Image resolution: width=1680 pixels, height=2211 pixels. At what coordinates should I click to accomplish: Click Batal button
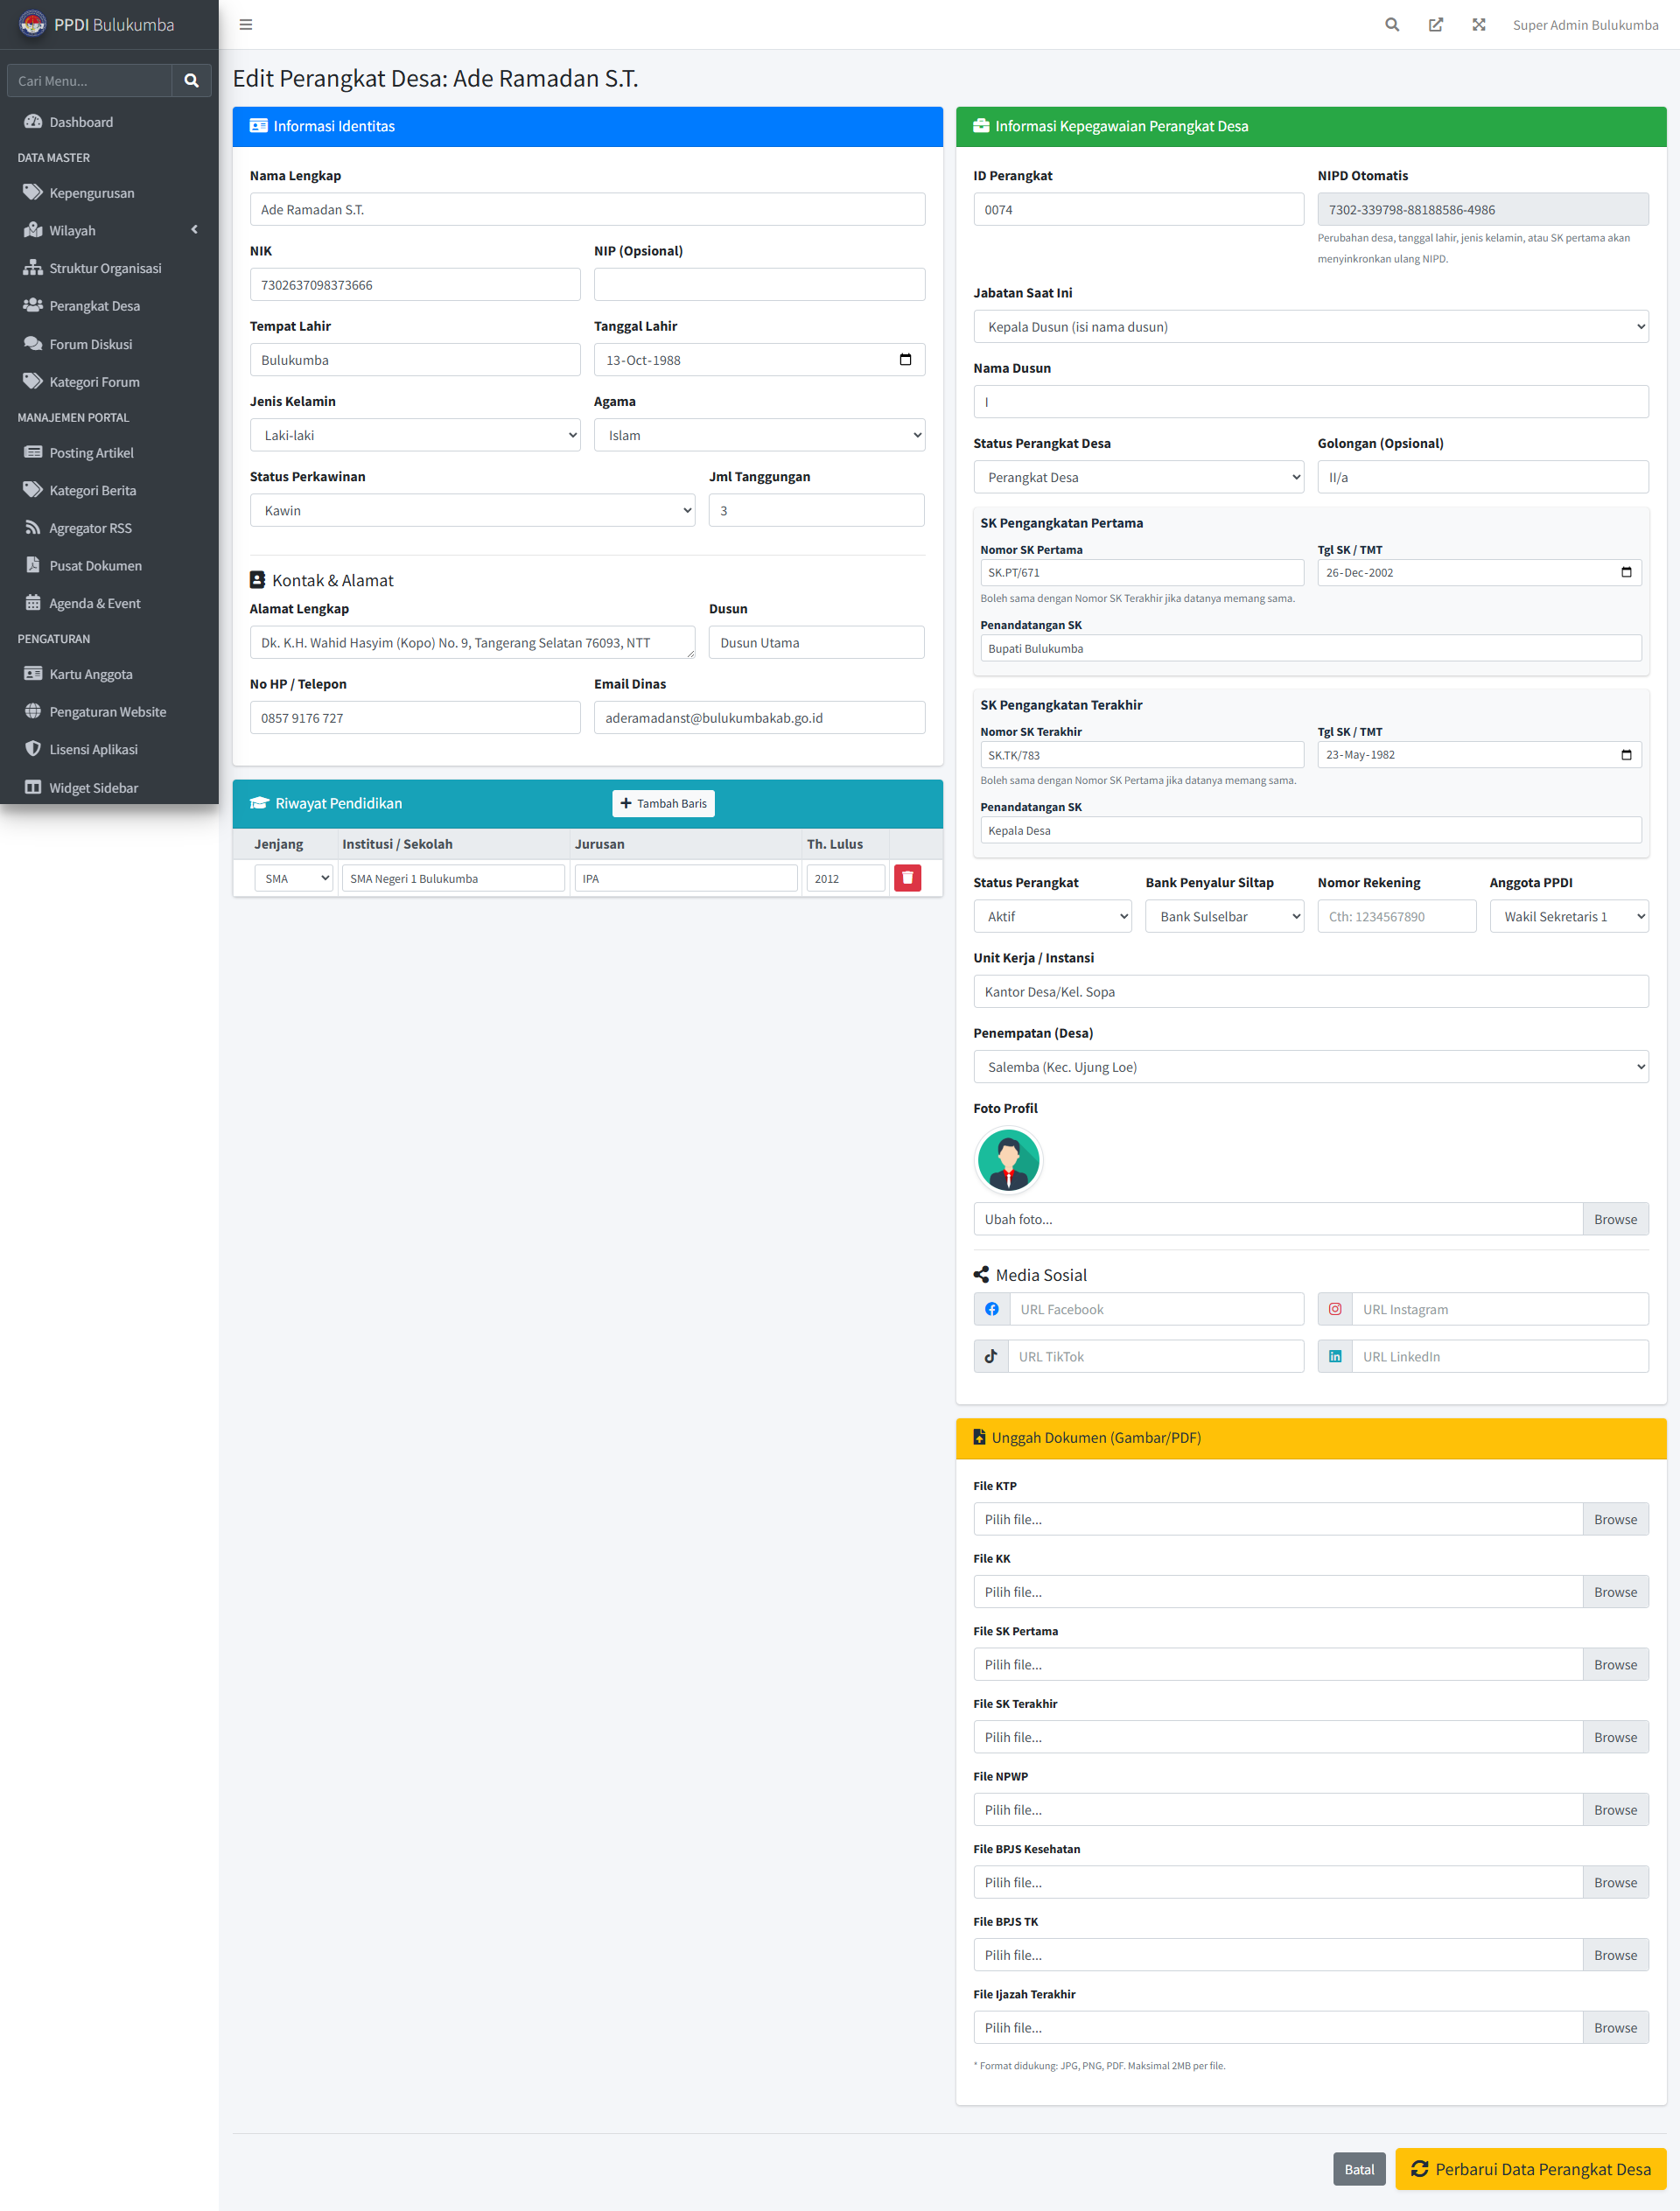(1359, 2169)
